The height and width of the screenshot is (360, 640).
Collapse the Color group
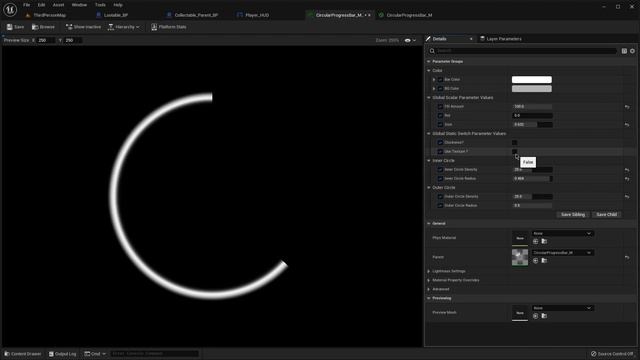coord(429,71)
